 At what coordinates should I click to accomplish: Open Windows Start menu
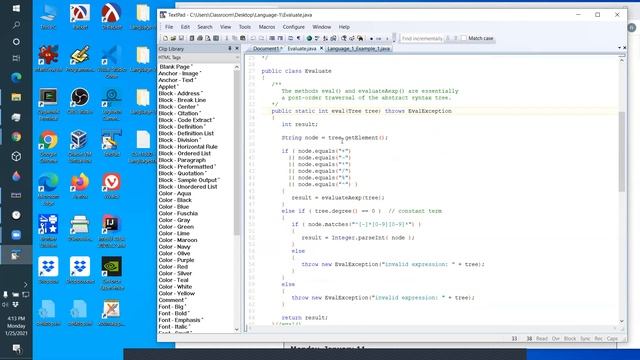(16, 8)
